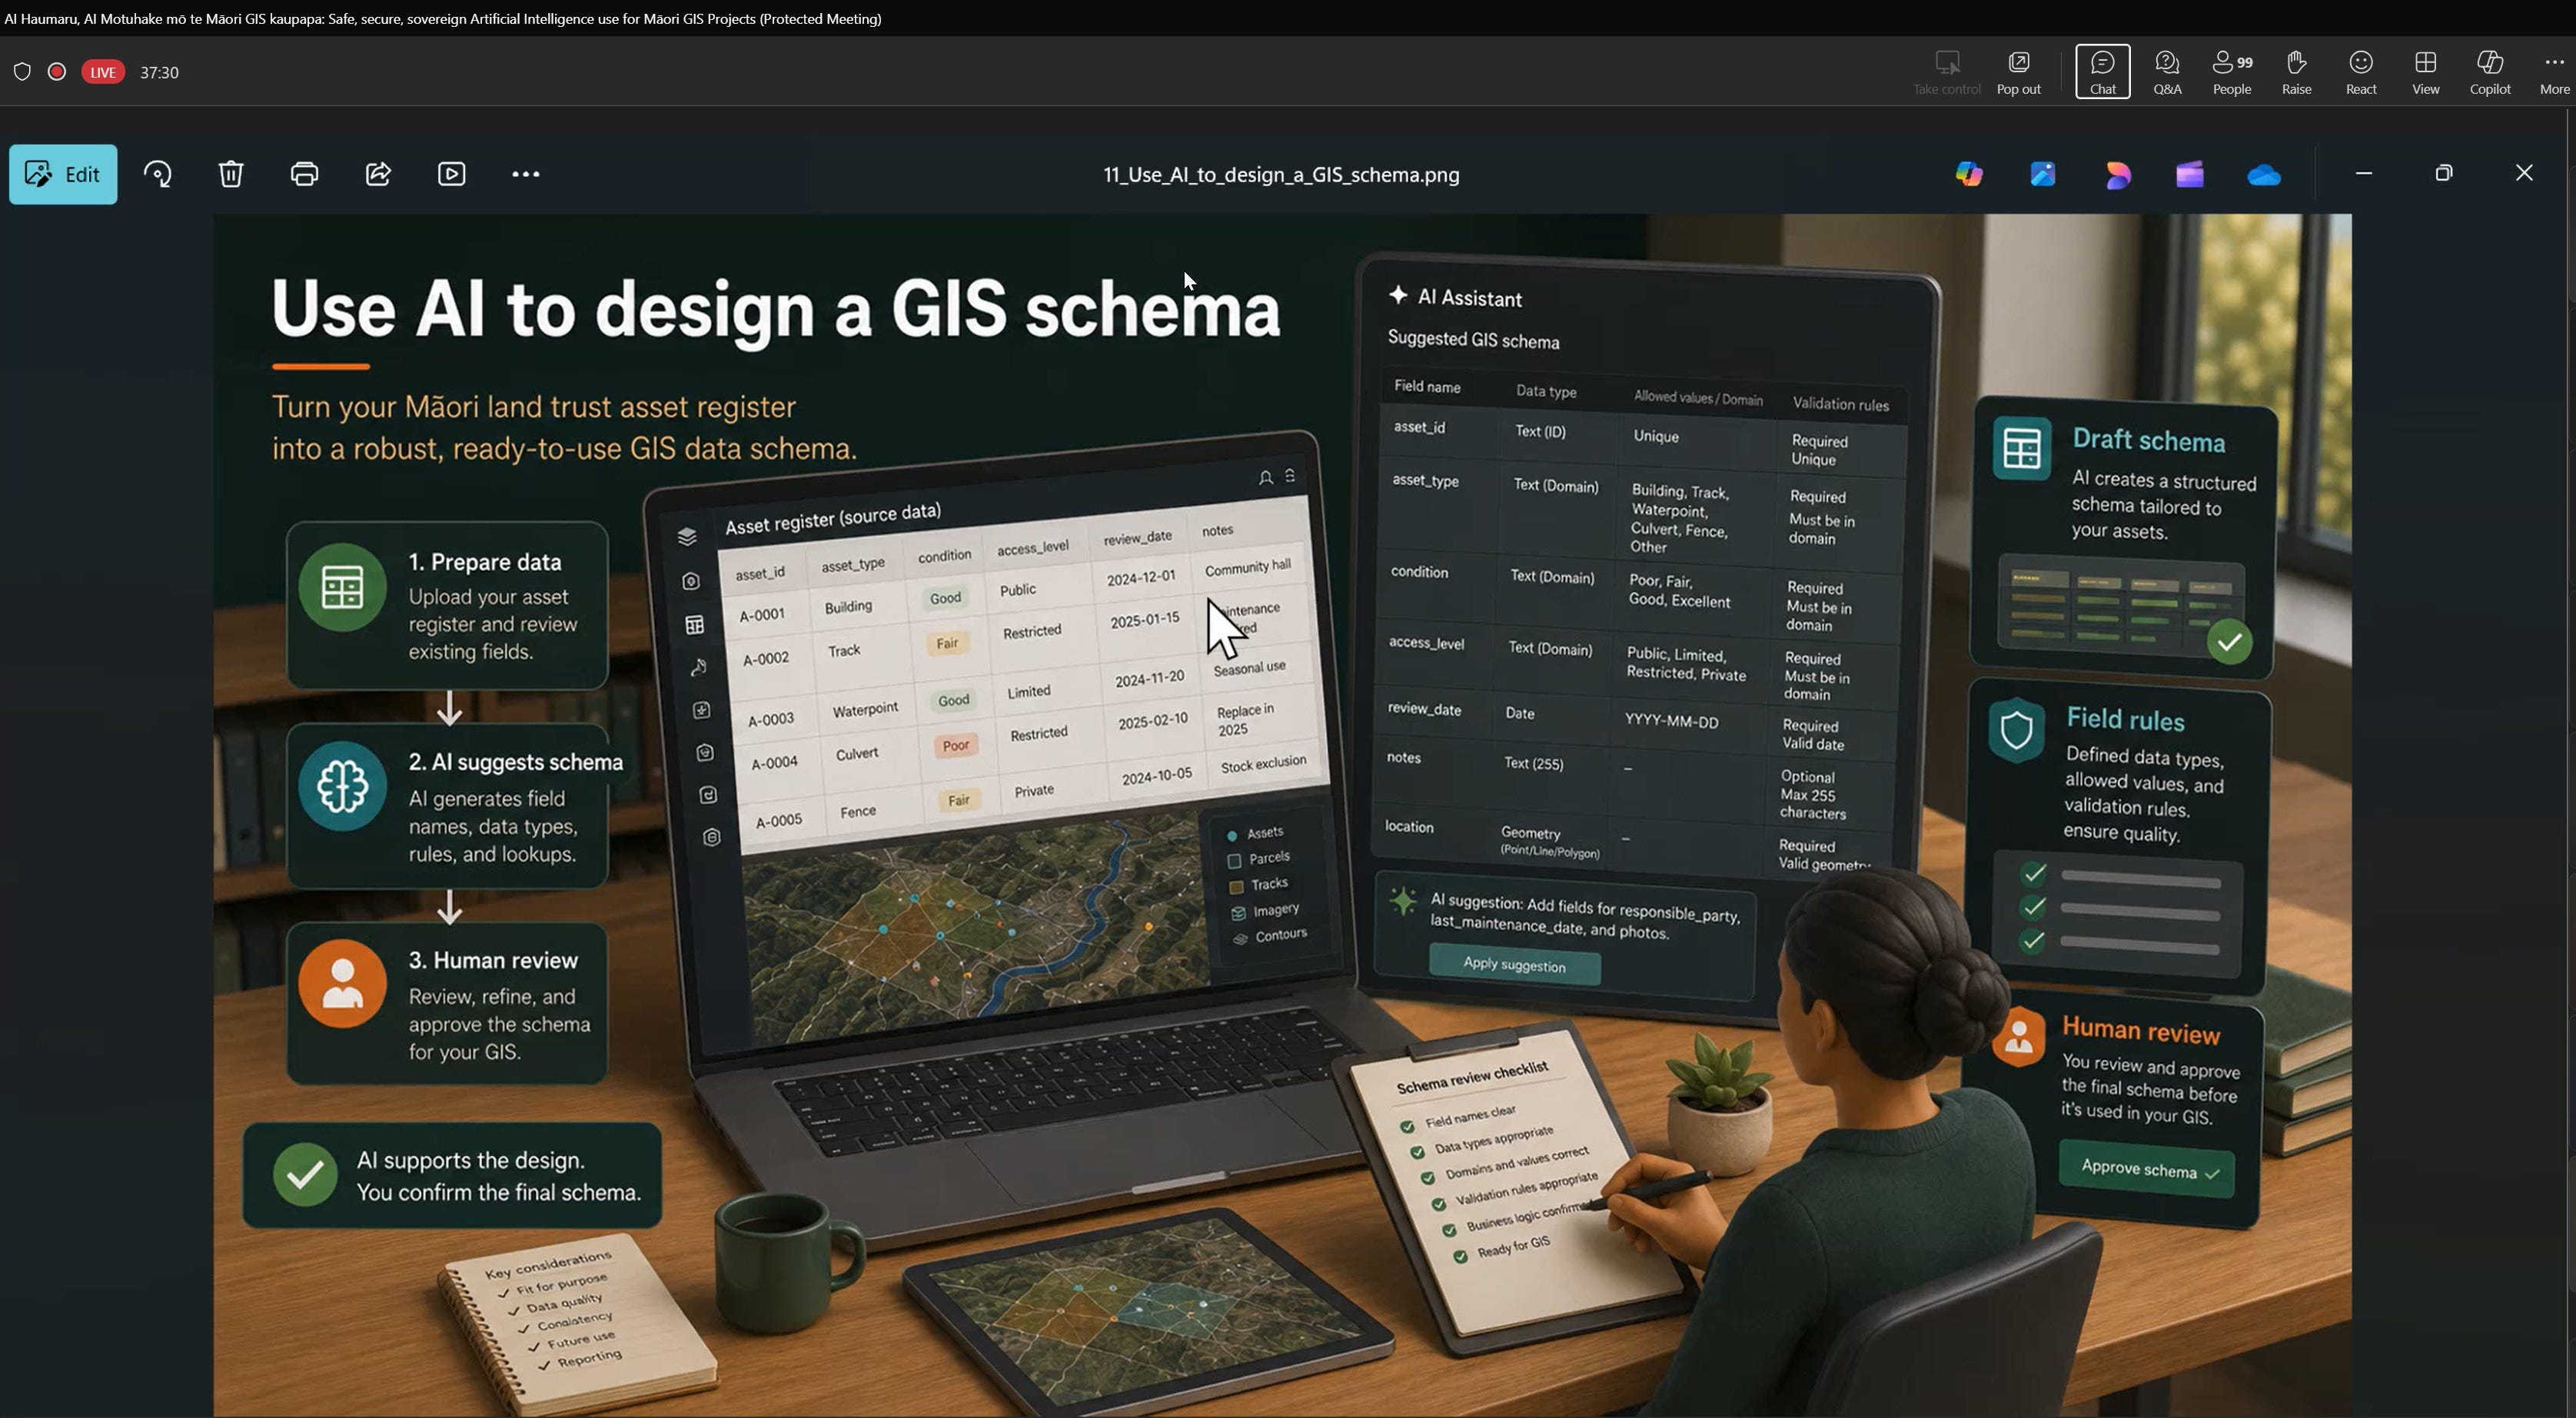Open Microsoft Designer icon

[2117, 174]
